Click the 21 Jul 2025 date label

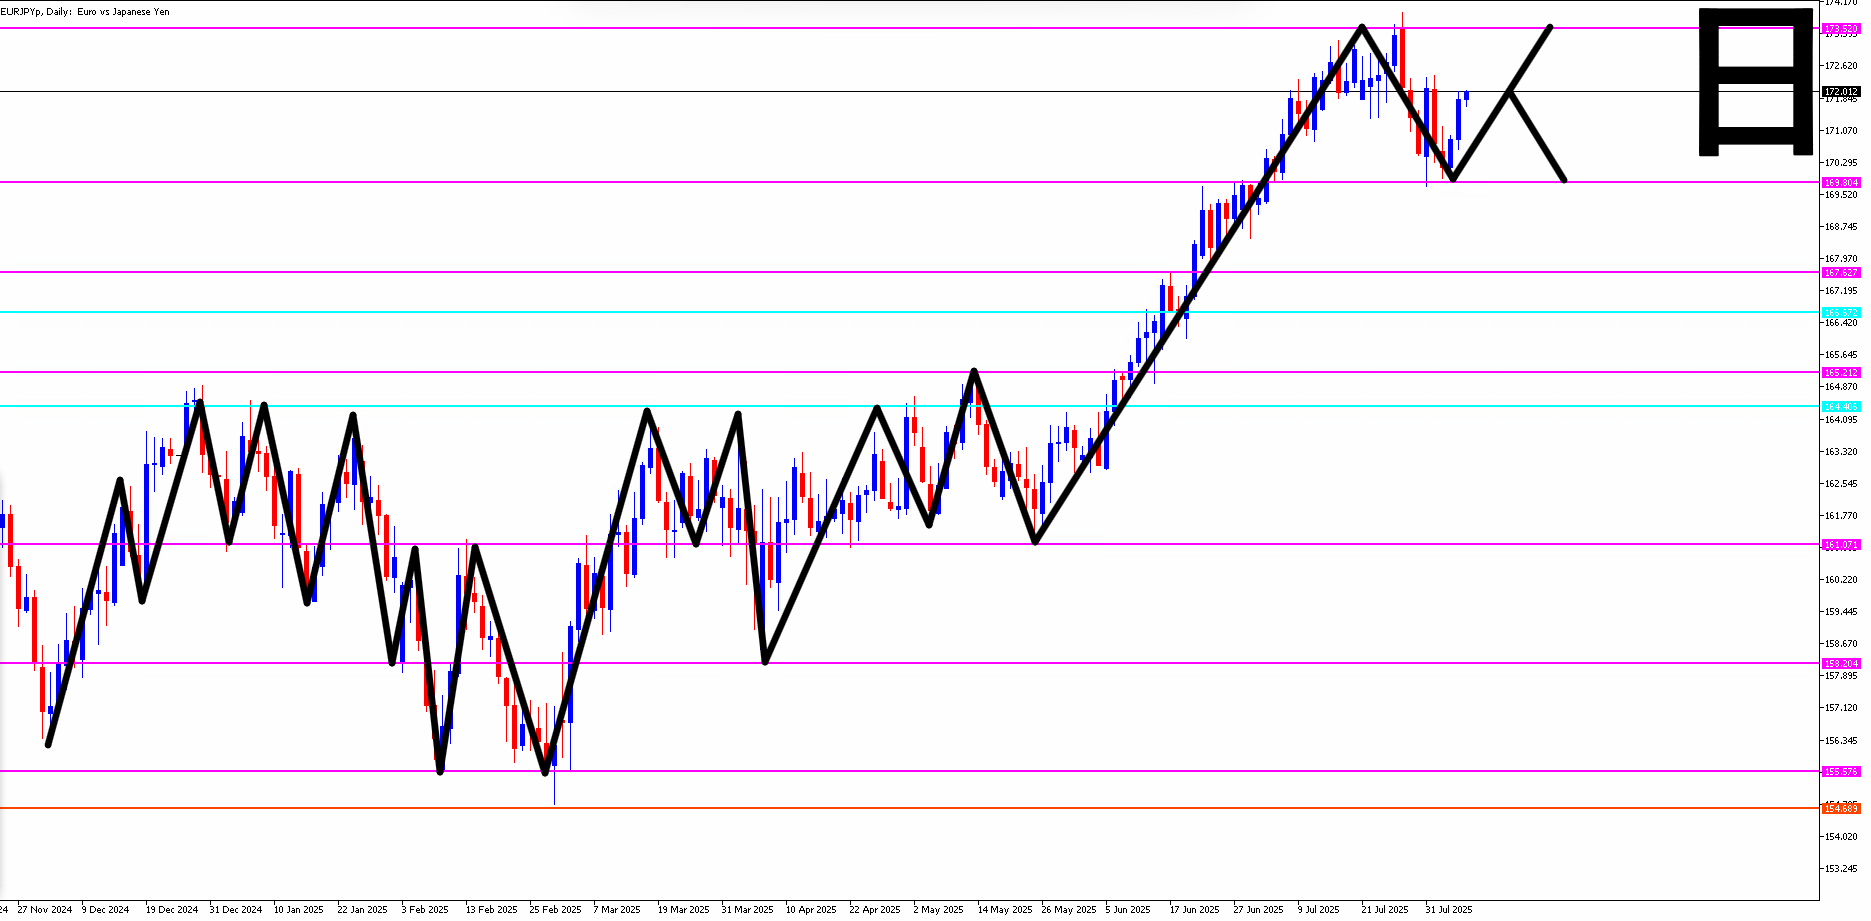[1384, 909]
